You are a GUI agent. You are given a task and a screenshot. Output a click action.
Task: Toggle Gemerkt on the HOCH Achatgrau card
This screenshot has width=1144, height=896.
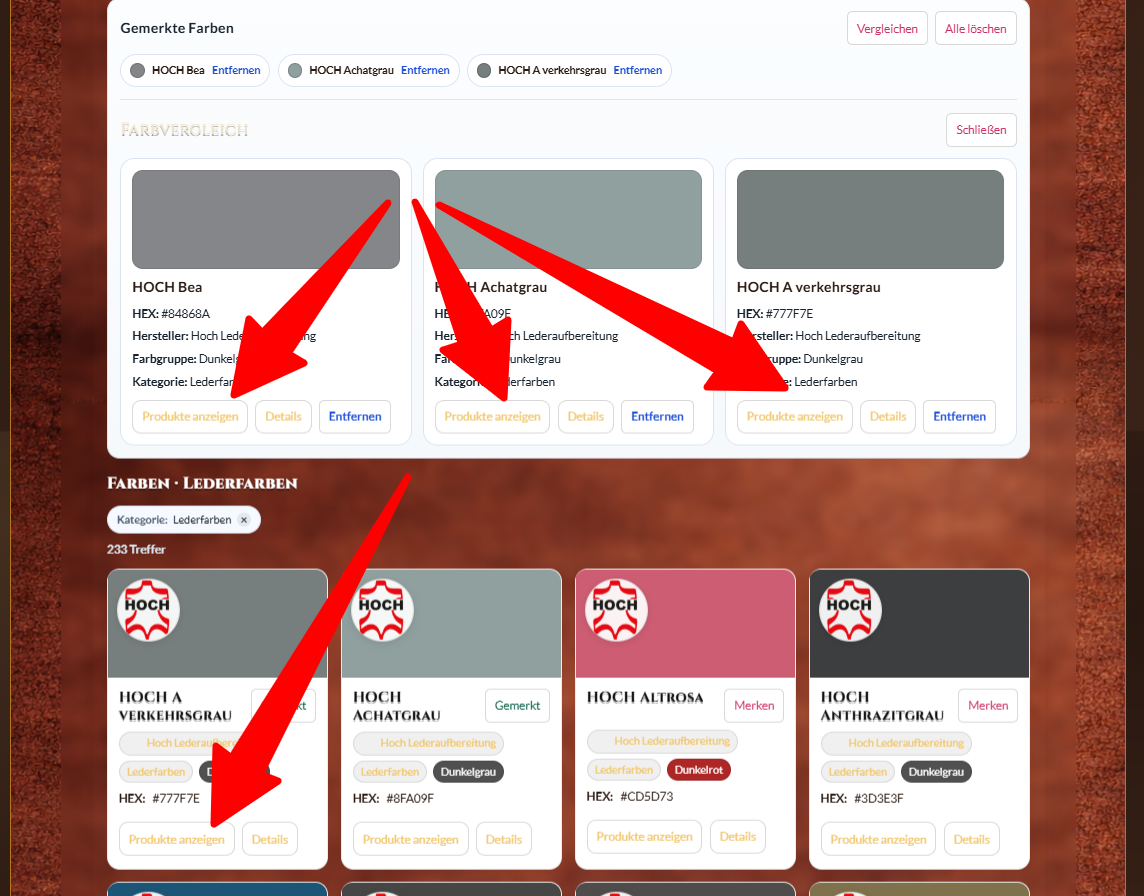pyautogui.click(x=518, y=705)
